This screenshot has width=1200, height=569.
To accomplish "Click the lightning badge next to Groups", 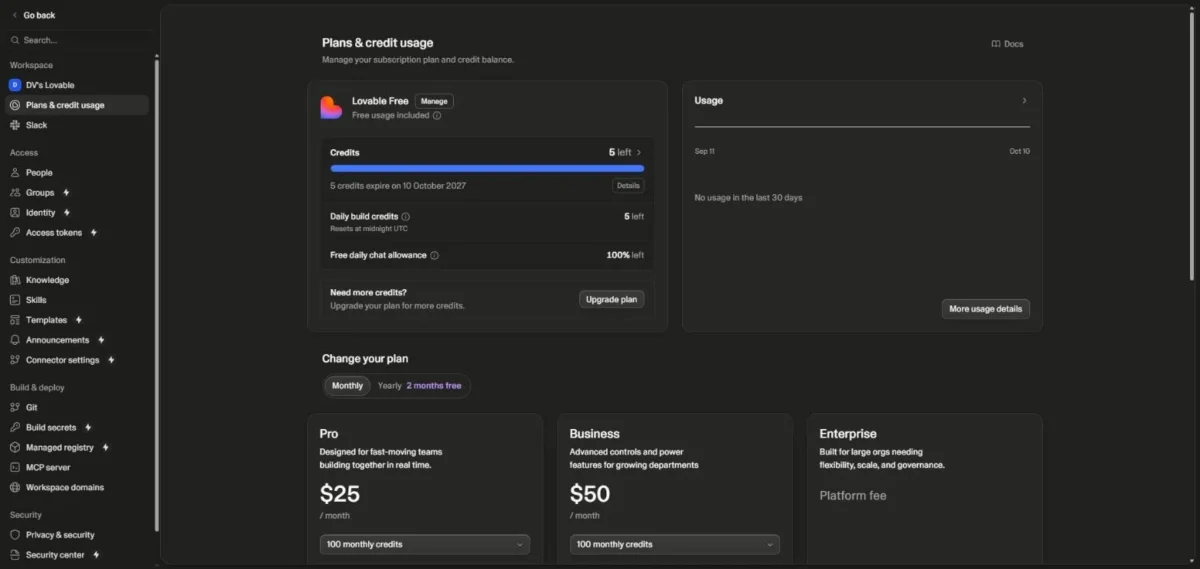I will coord(67,192).
